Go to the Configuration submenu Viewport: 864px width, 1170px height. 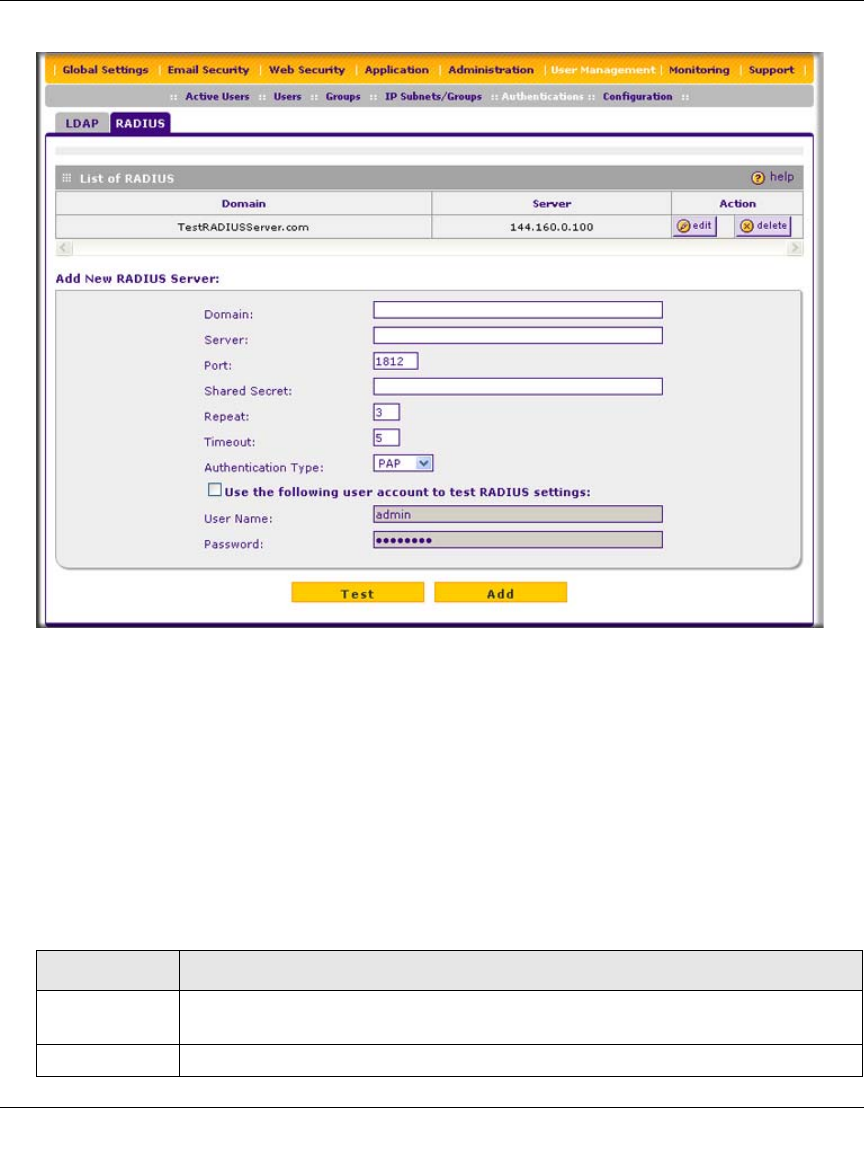[x=637, y=97]
